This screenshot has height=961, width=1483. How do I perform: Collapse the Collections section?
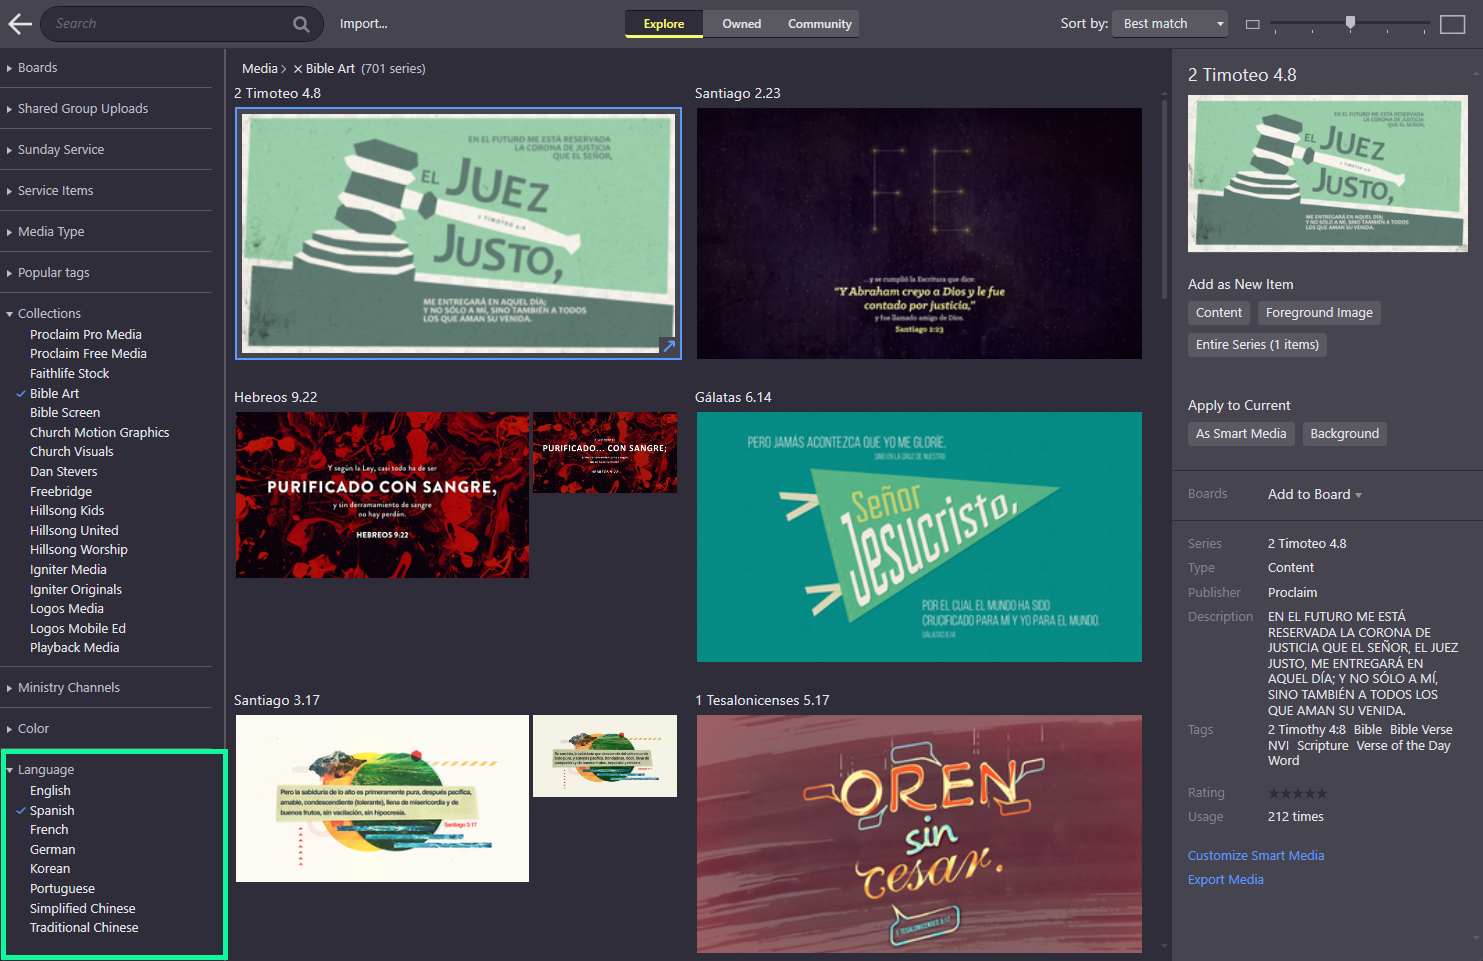click(x=49, y=314)
